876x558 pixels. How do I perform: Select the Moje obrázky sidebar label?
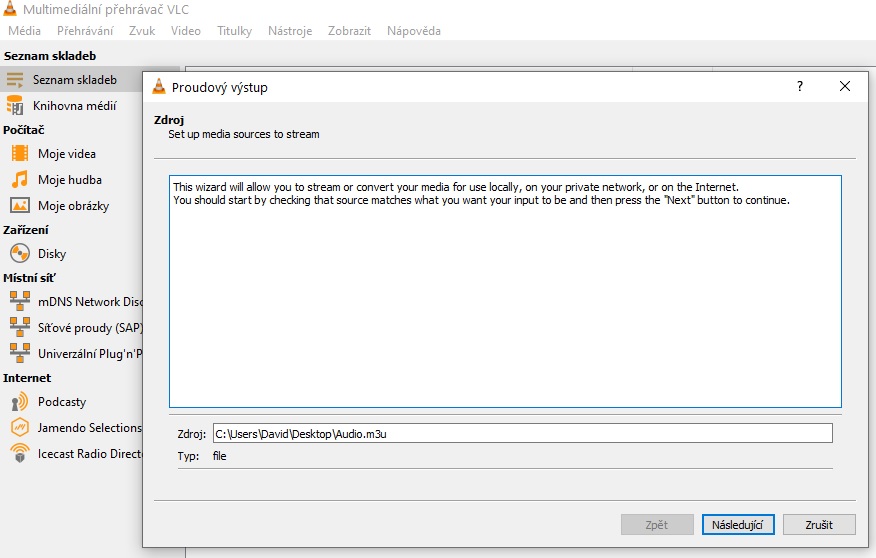click(x=74, y=206)
